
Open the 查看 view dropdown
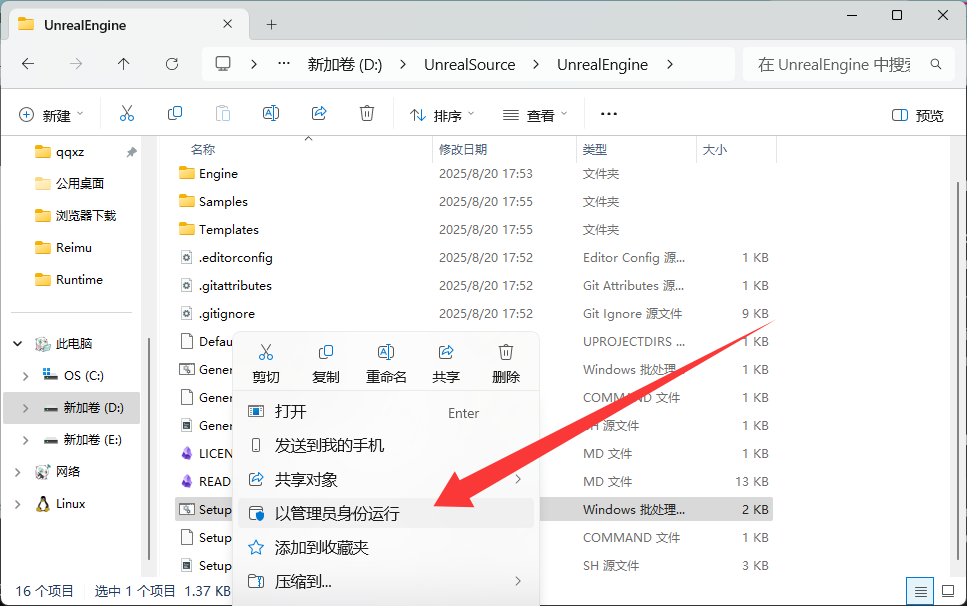point(535,115)
